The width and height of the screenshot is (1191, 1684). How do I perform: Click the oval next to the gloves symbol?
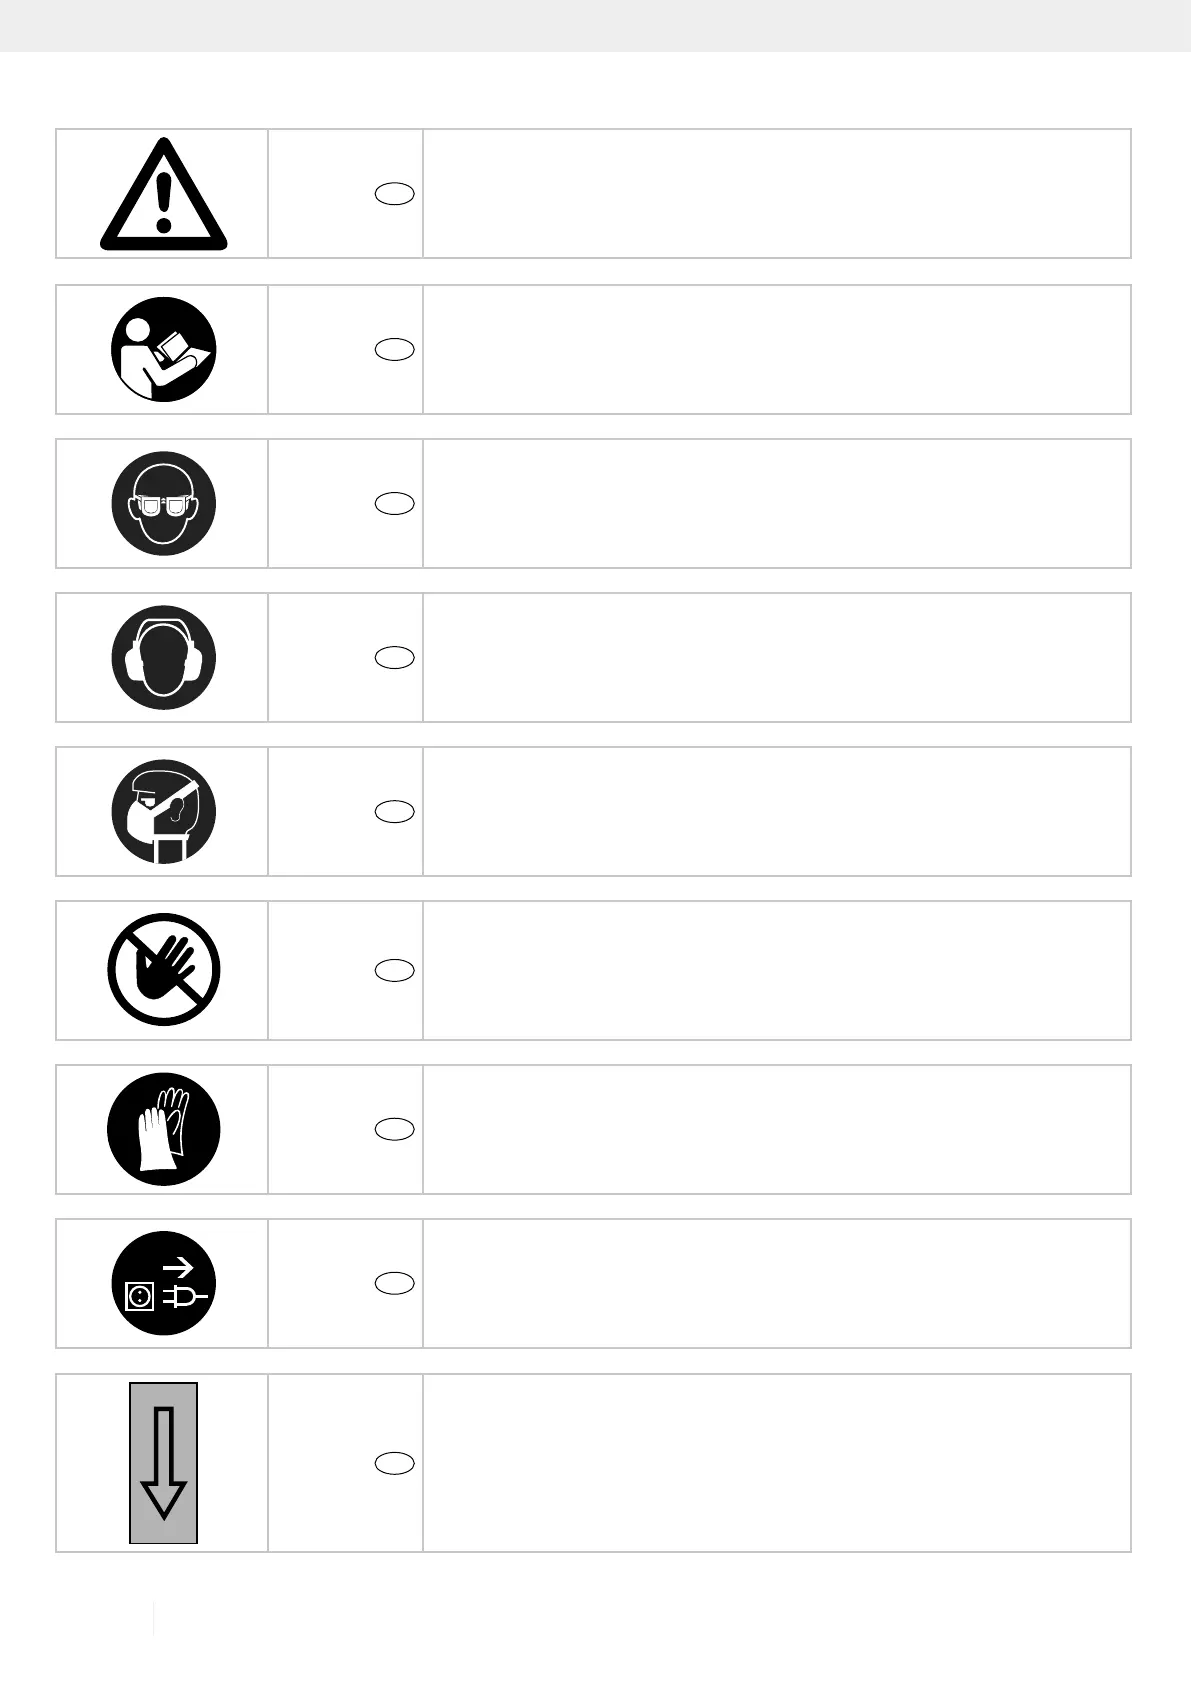395,1129
